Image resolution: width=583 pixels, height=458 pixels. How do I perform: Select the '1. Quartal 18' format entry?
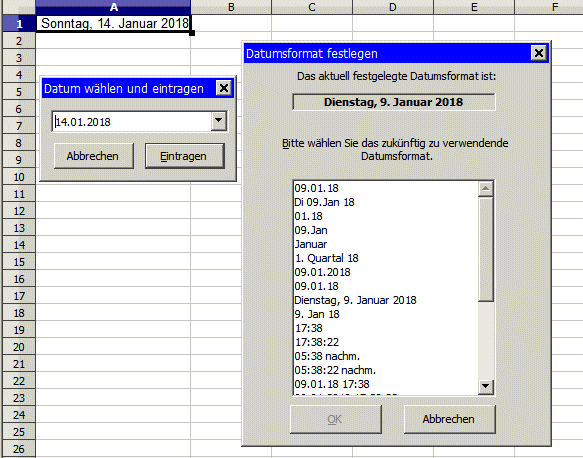[x=326, y=258]
